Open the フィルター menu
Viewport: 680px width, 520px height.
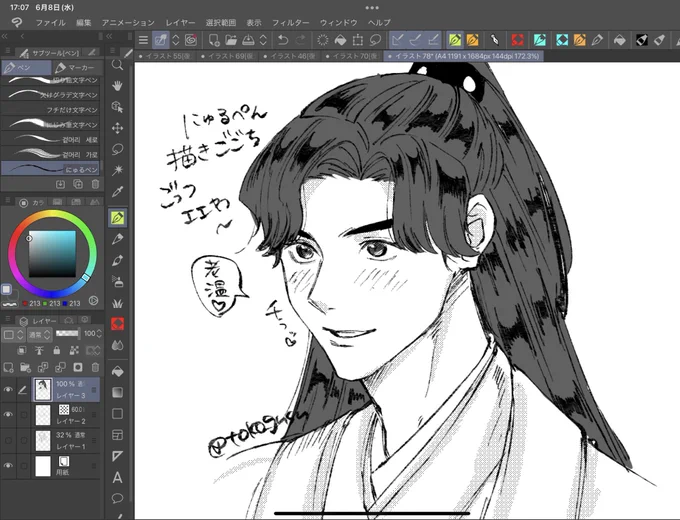291,23
